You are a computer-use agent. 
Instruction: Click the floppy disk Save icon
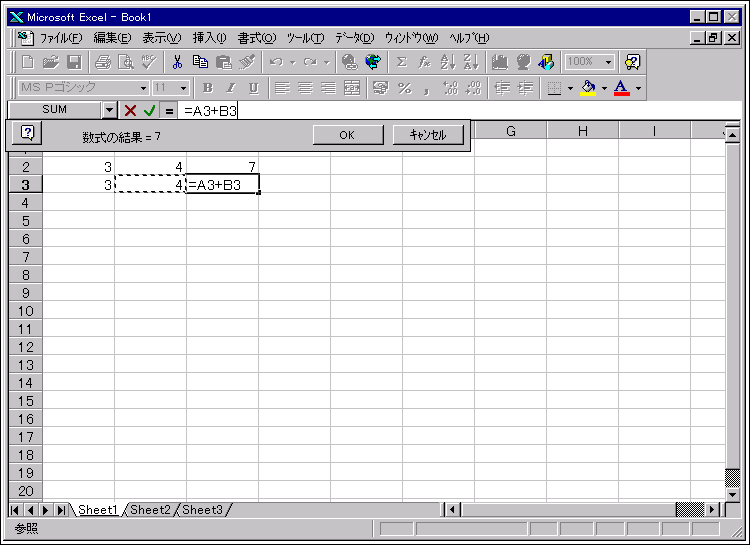74,62
